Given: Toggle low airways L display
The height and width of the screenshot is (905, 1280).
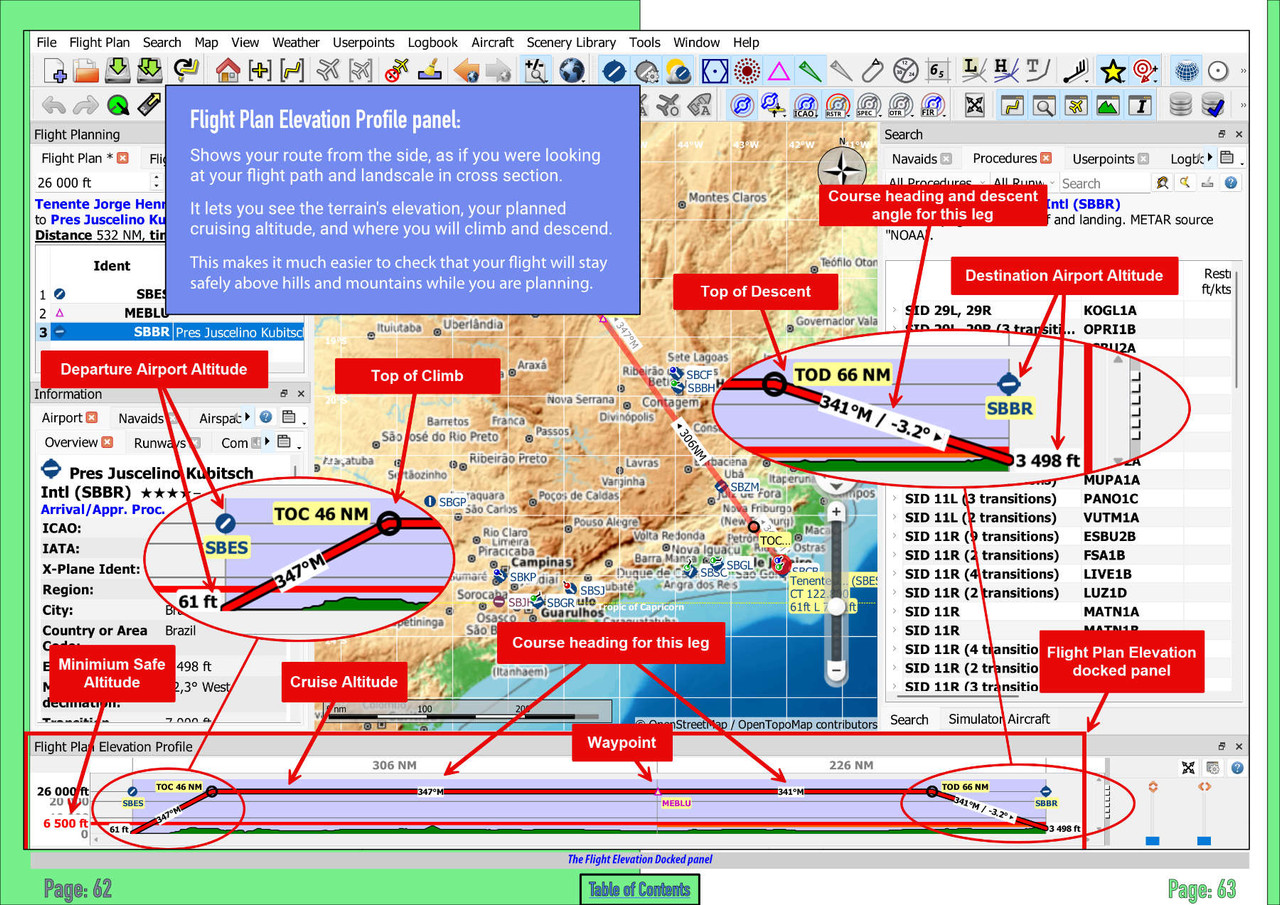Looking at the screenshot, I should (971, 70).
